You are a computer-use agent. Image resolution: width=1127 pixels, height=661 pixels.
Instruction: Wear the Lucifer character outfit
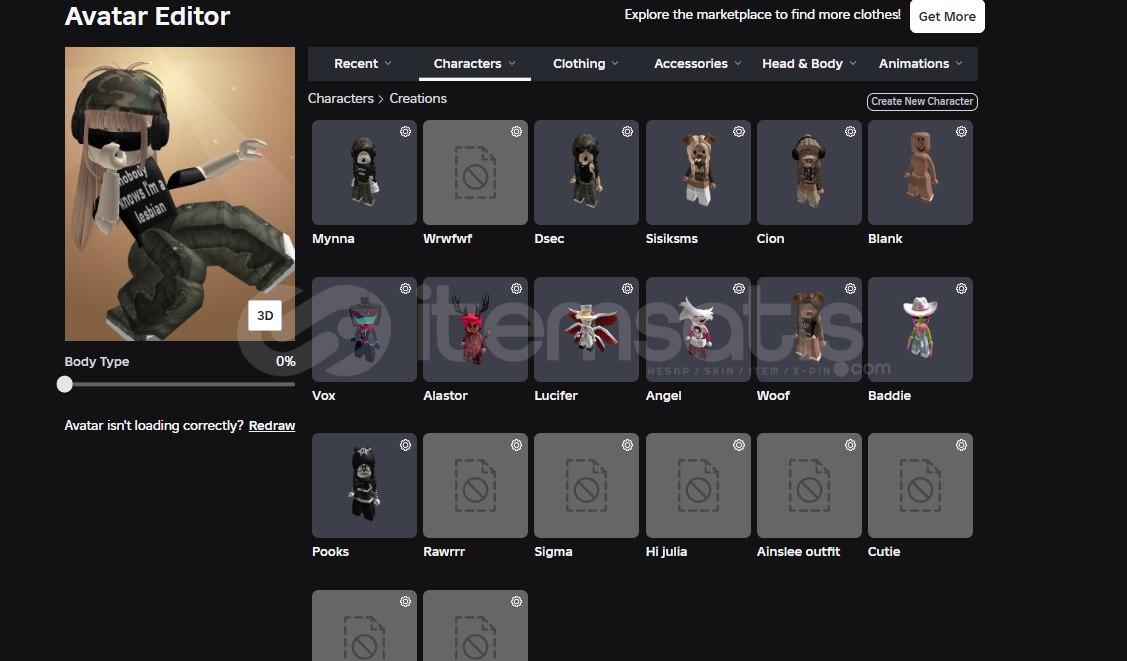click(586, 329)
